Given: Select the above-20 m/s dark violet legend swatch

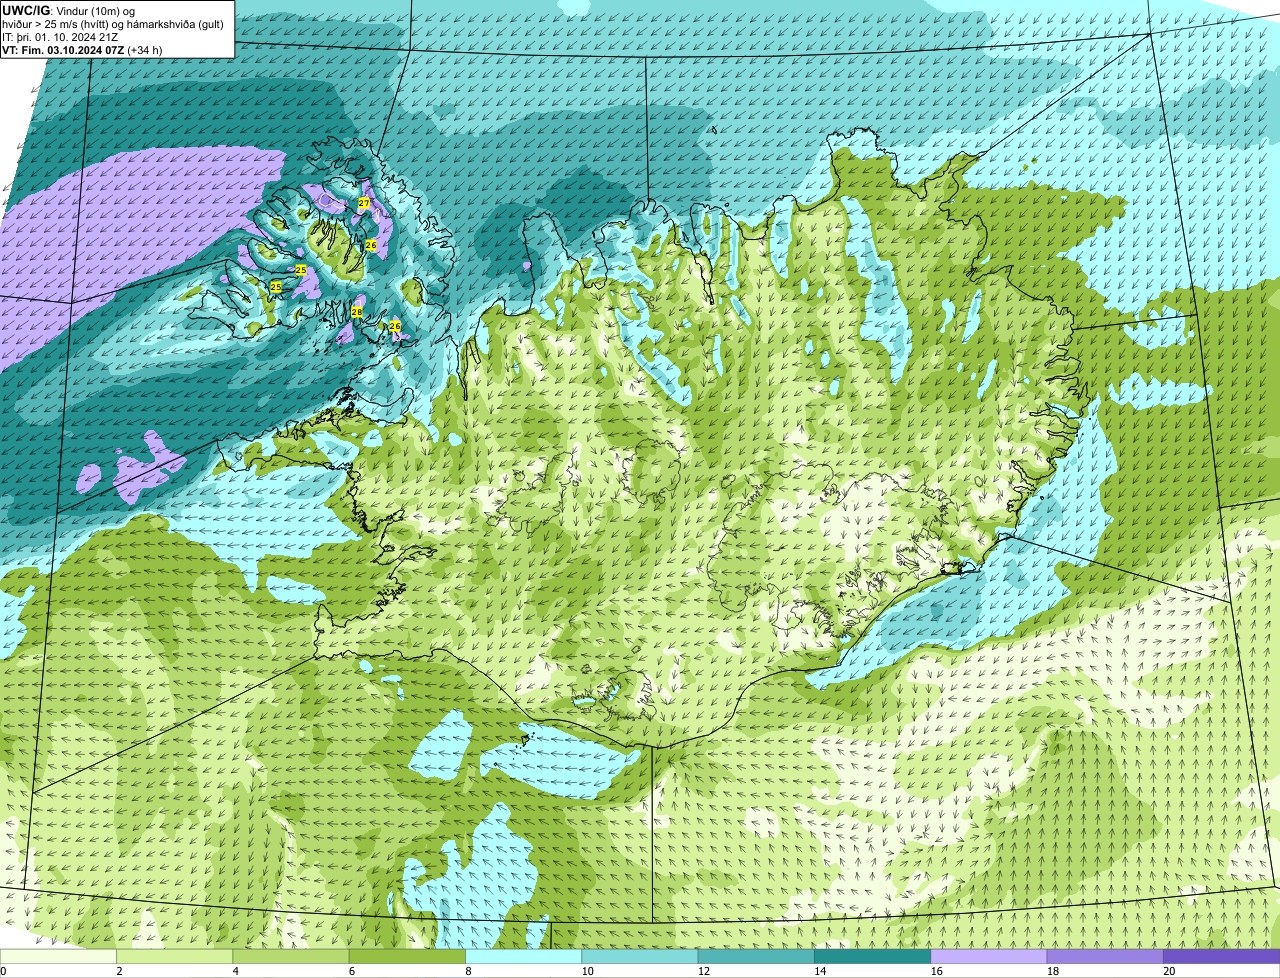Looking at the screenshot, I should click(x=1221, y=956).
